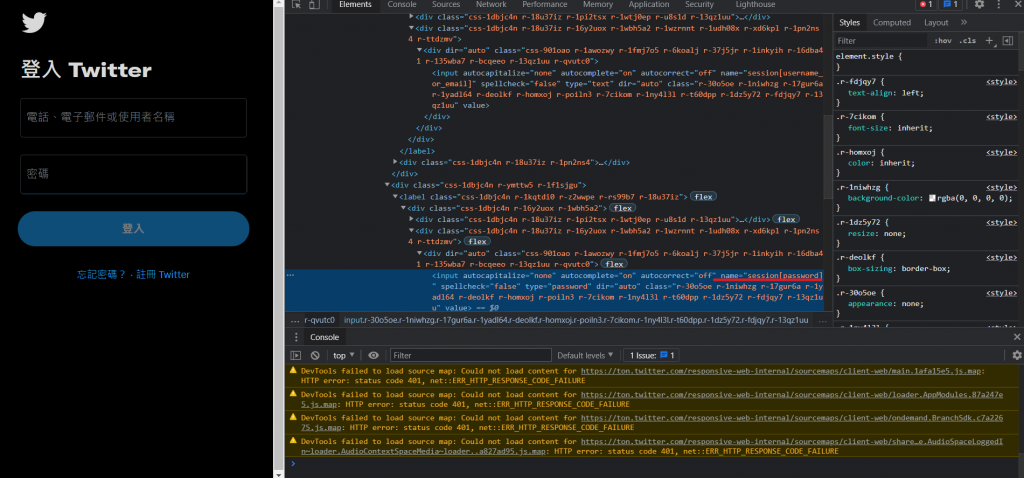Click the 1 Issue button in console
The width and height of the screenshot is (1024, 478).
[x=651, y=355]
